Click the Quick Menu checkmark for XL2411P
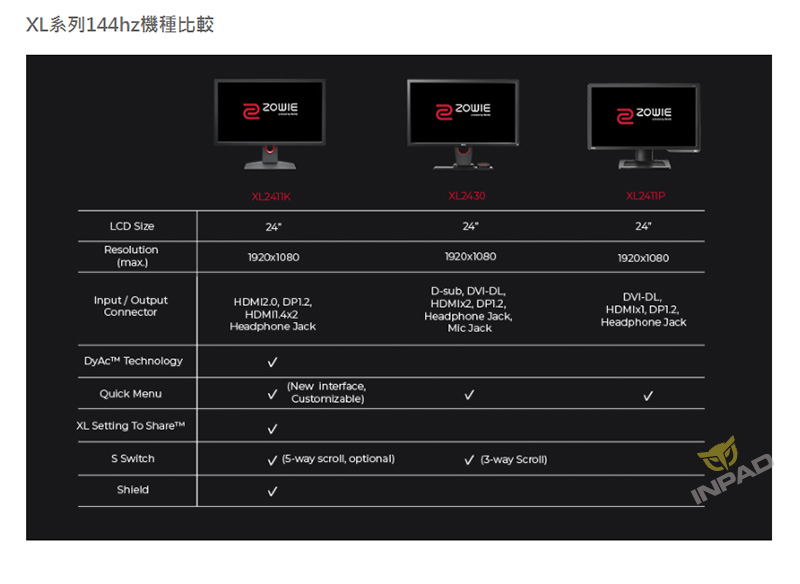Viewport: 800px width, 584px height. click(648, 396)
